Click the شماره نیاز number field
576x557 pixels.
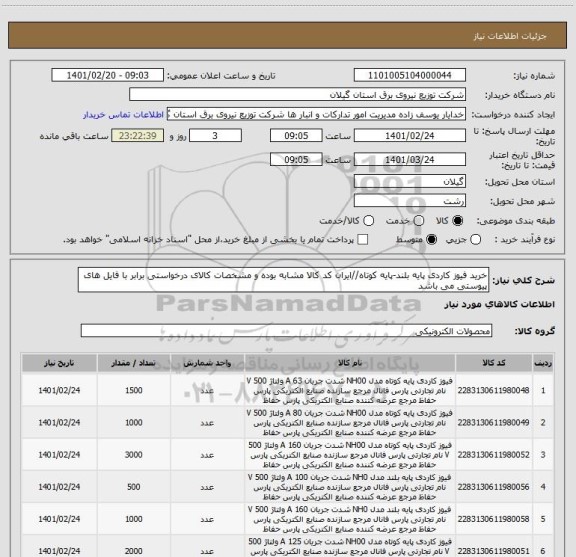click(410, 75)
